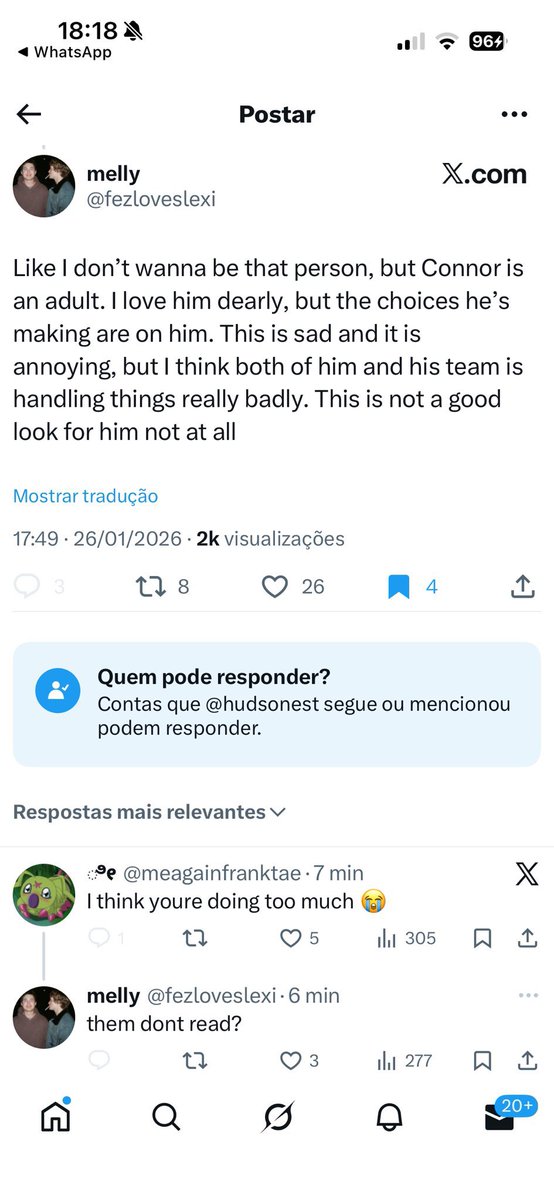Tap the back arrow next to Postar
Screen dimensions: 554x1200
(29, 114)
